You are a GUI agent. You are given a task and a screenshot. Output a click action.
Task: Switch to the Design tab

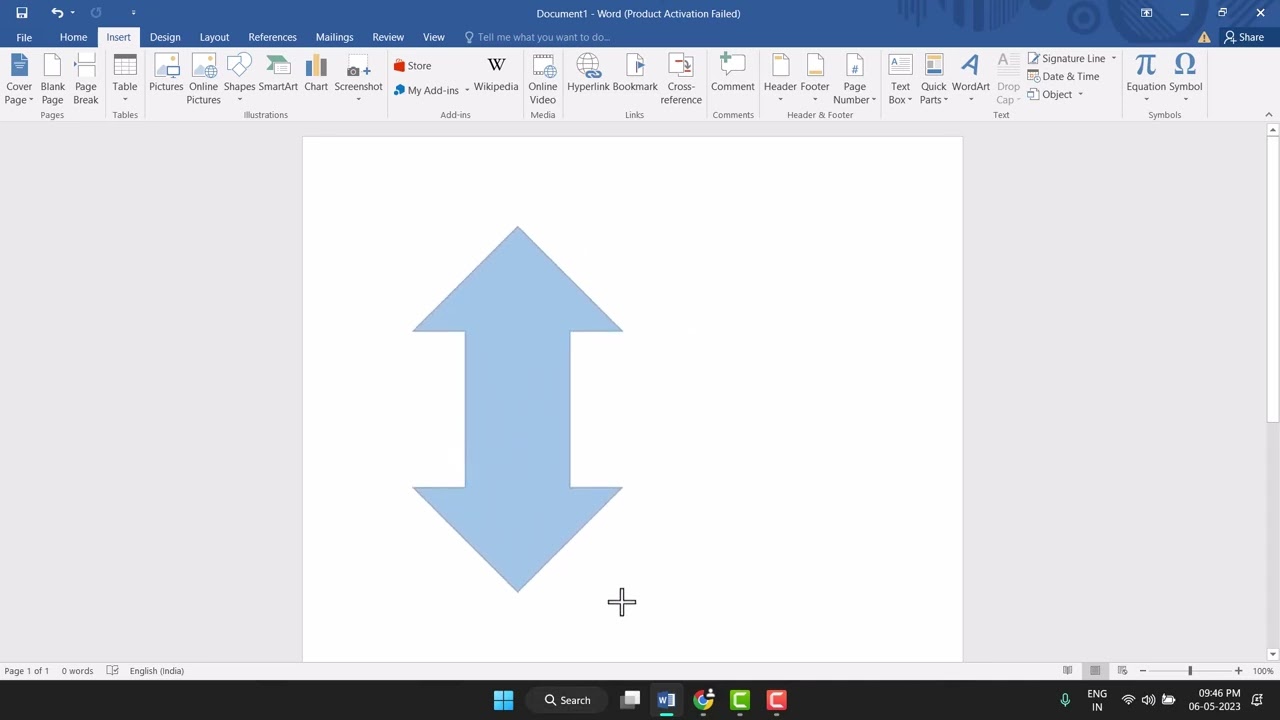click(x=165, y=37)
